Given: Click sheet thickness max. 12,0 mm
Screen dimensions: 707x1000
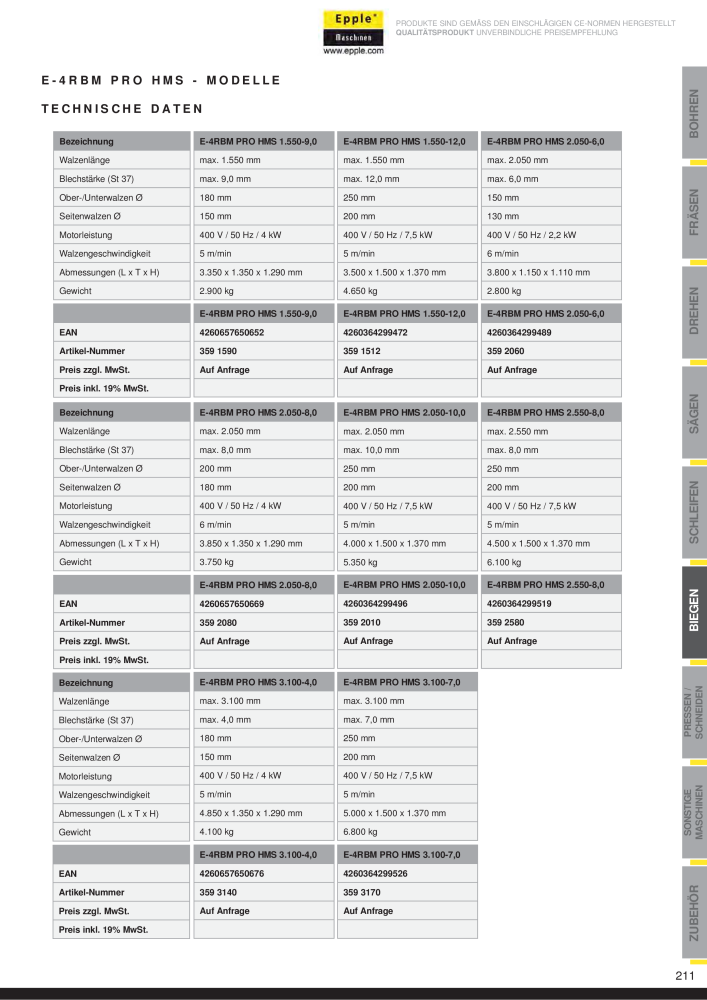Looking at the screenshot, I should (x=371, y=179).
